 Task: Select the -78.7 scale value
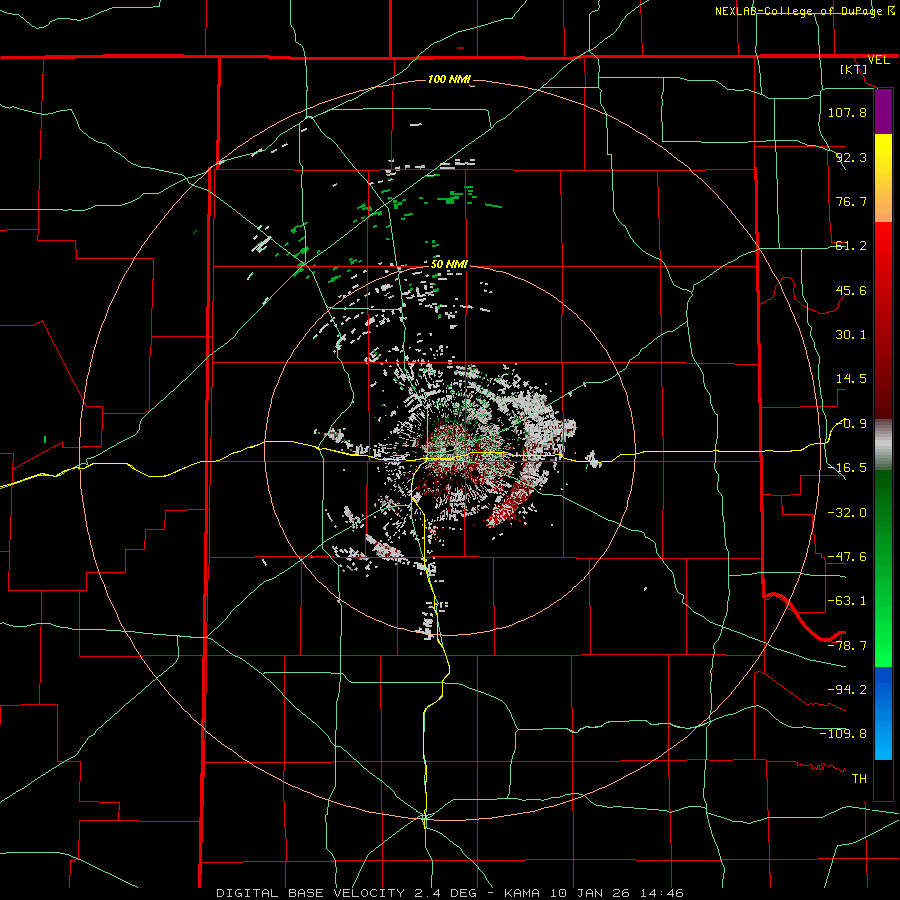(x=847, y=646)
